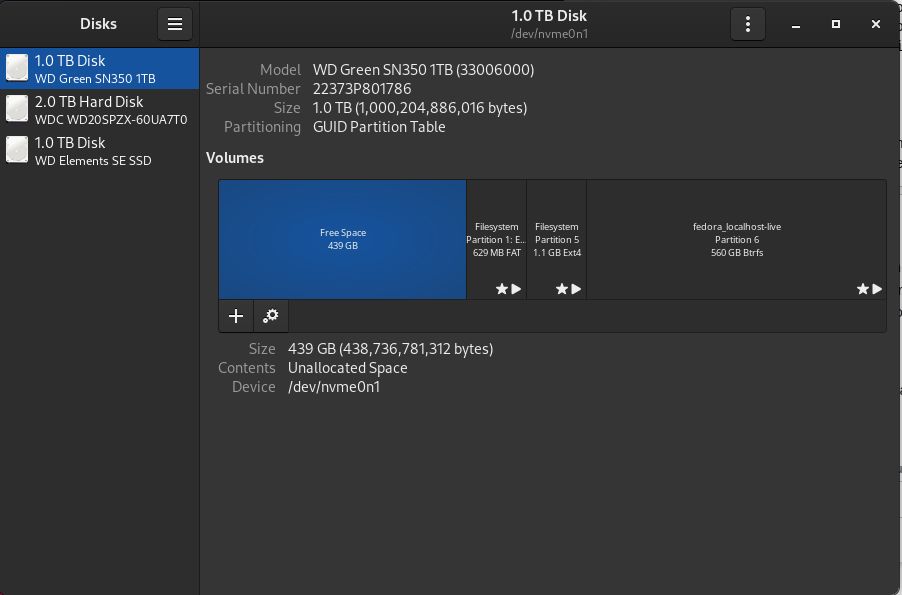Maximize the Disks window
Image resolution: width=902 pixels, height=595 pixels.
pos(836,24)
